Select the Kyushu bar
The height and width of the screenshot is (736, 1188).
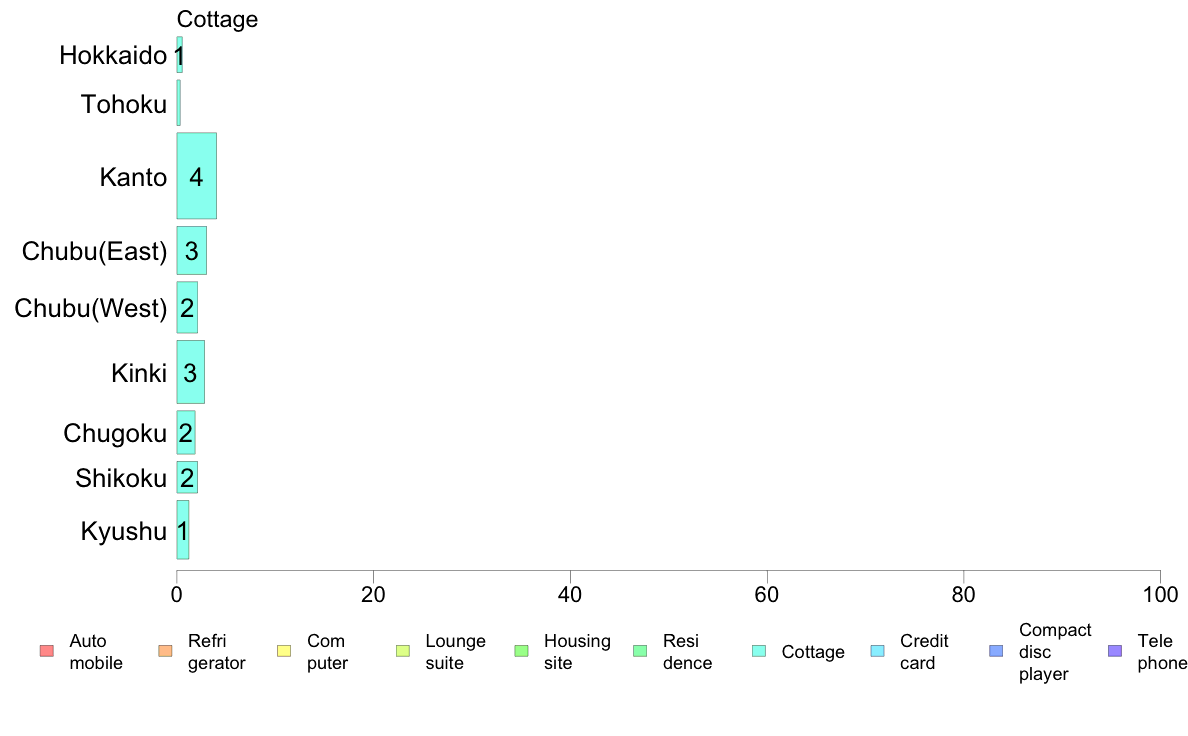tap(183, 530)
